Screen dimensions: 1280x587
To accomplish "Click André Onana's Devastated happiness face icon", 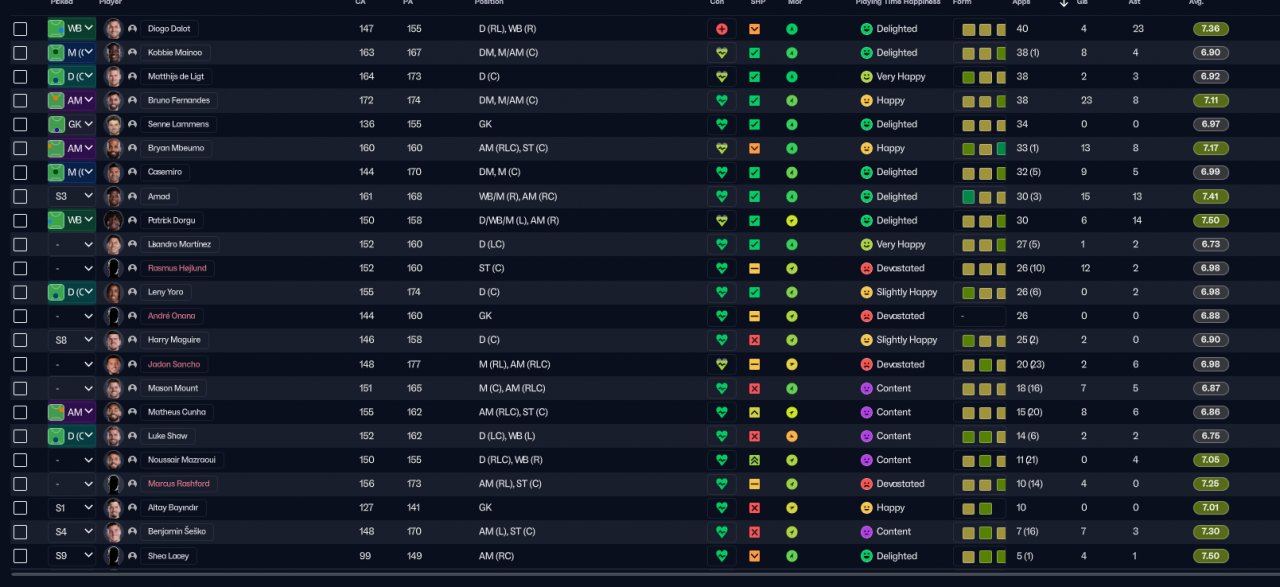I will (867, 316).
